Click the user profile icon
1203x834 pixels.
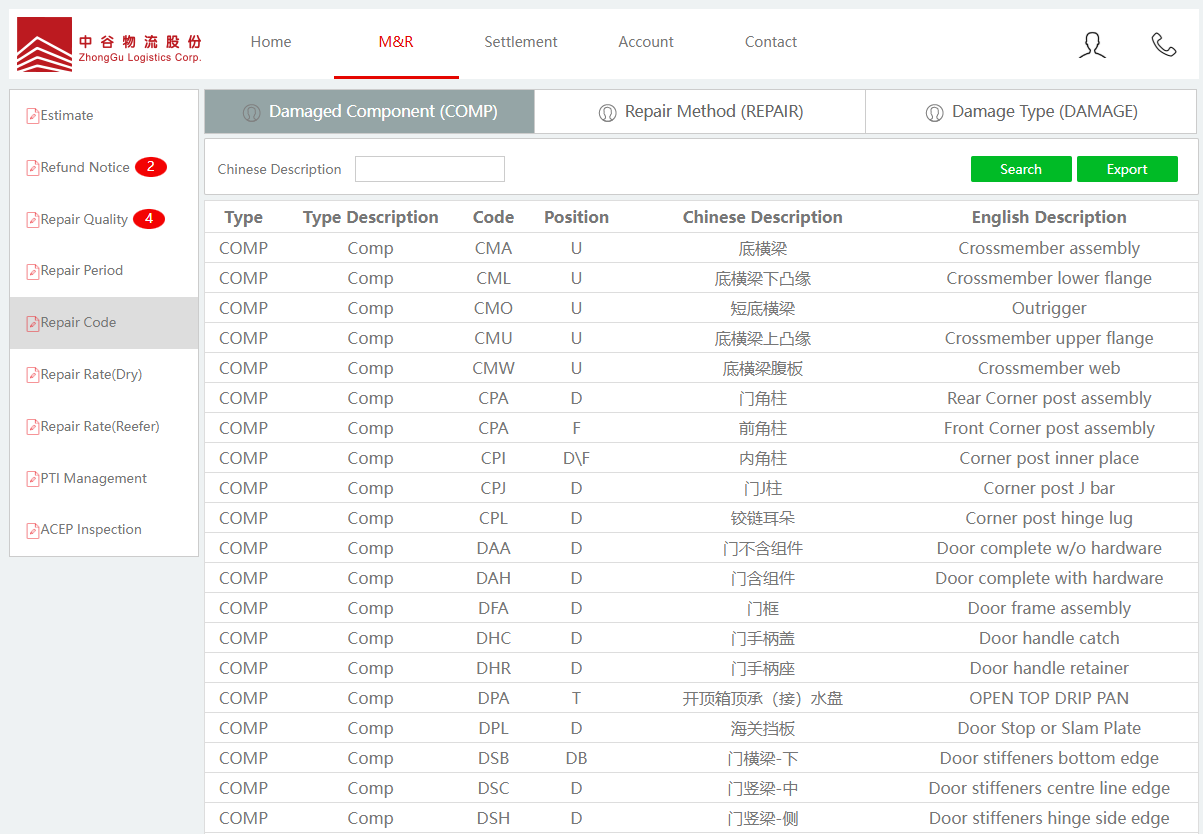[x=1092, y=44]
